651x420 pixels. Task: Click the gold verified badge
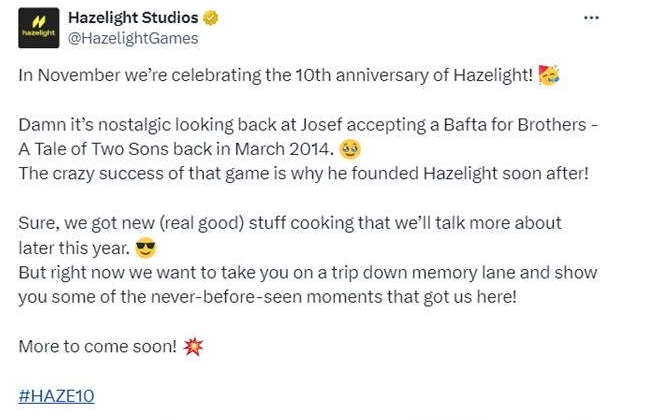(x=210, y=18)
